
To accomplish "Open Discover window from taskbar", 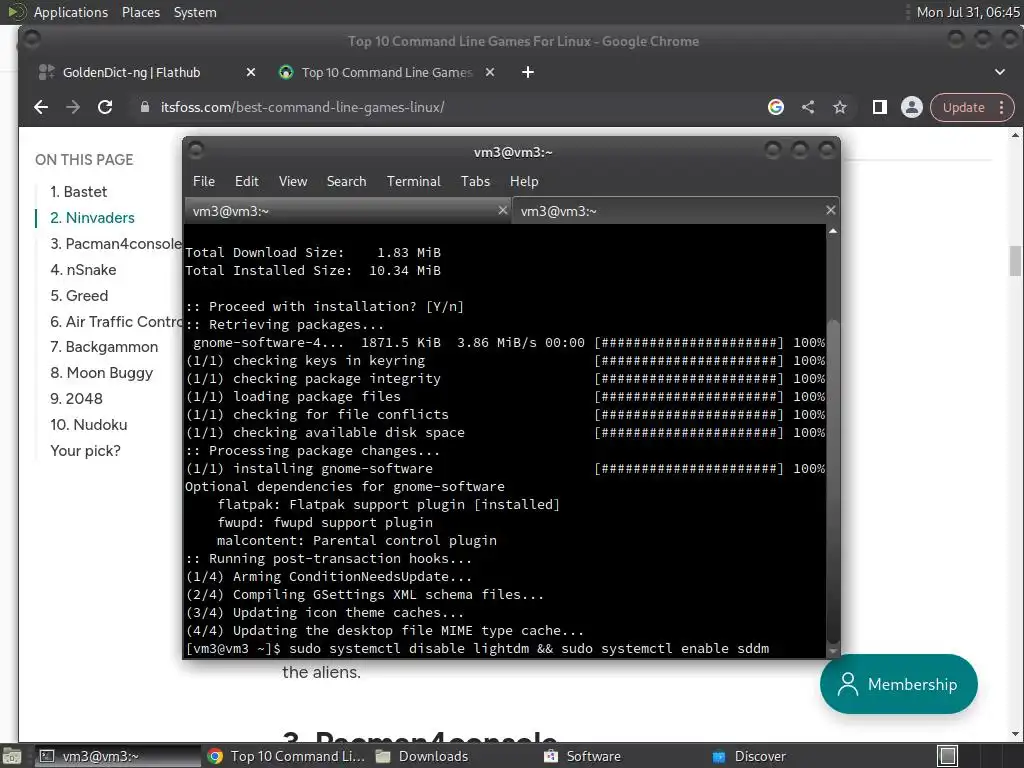I will pyautogui.click(x=793, y=756).
